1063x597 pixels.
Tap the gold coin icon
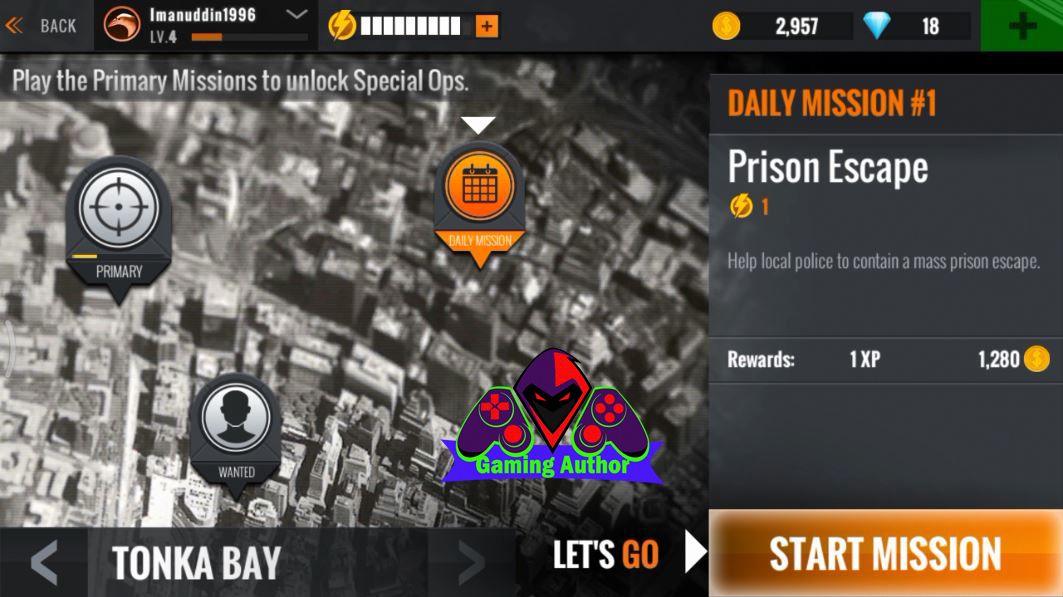(x=726, y=26)
